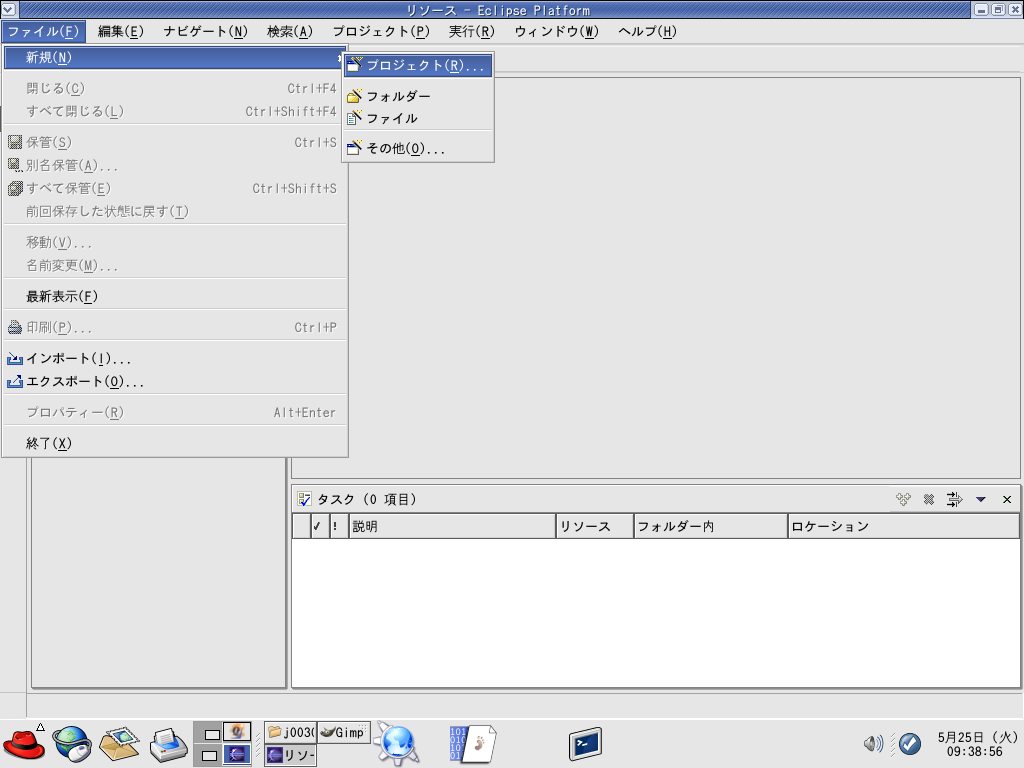Click the Export icon in File menu
This screenshot has width=1024, height=768.
tap(15, 381)
